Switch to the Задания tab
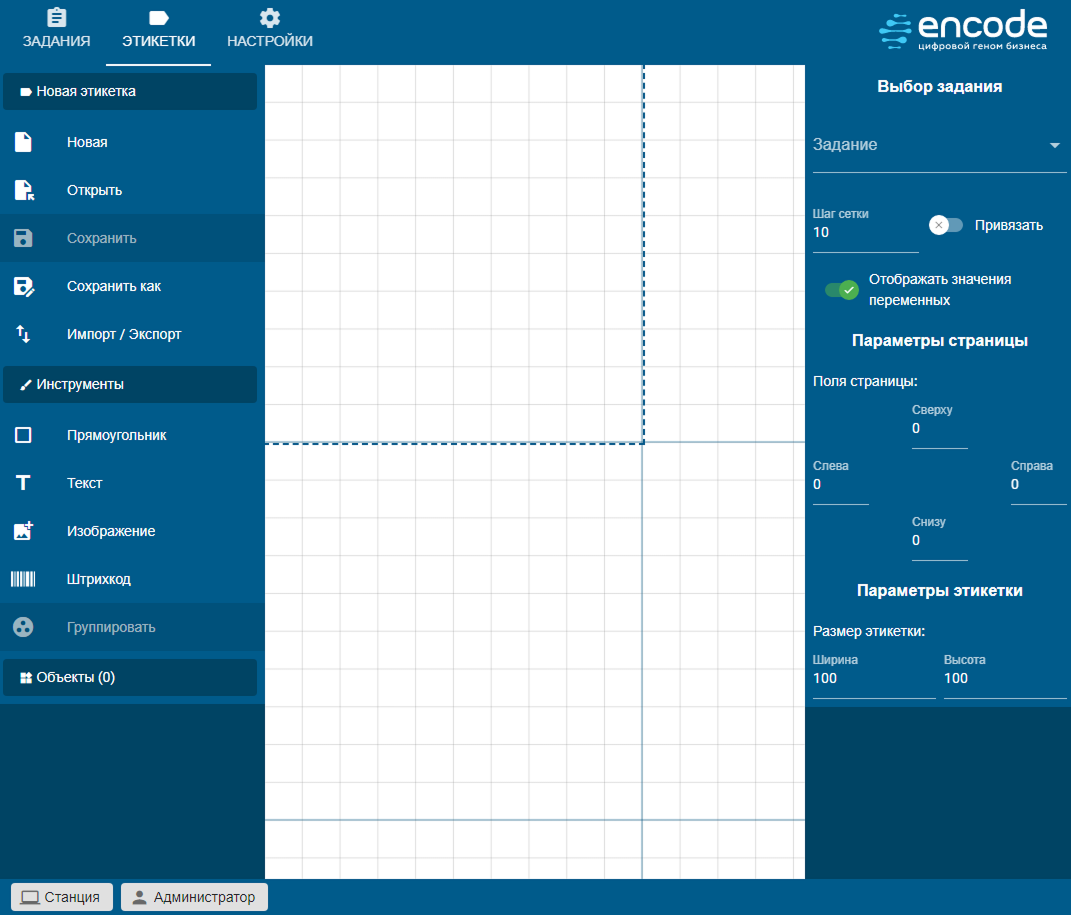This screenshot has width=1071, height=915. pos(57,30)
